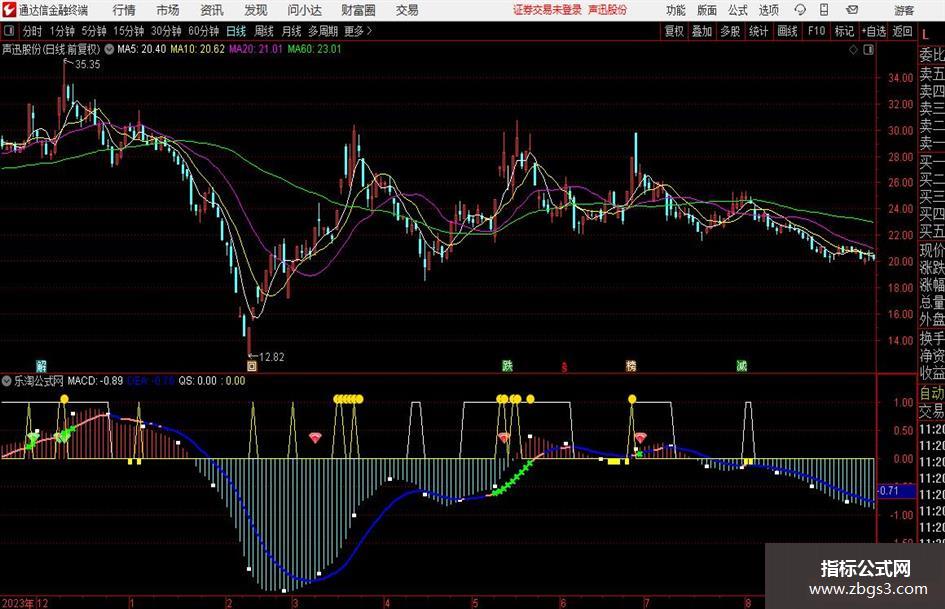The image size is (945, 609).
Task: Switch to the 月线 monthly tab
Action: (x=292, y=31)
